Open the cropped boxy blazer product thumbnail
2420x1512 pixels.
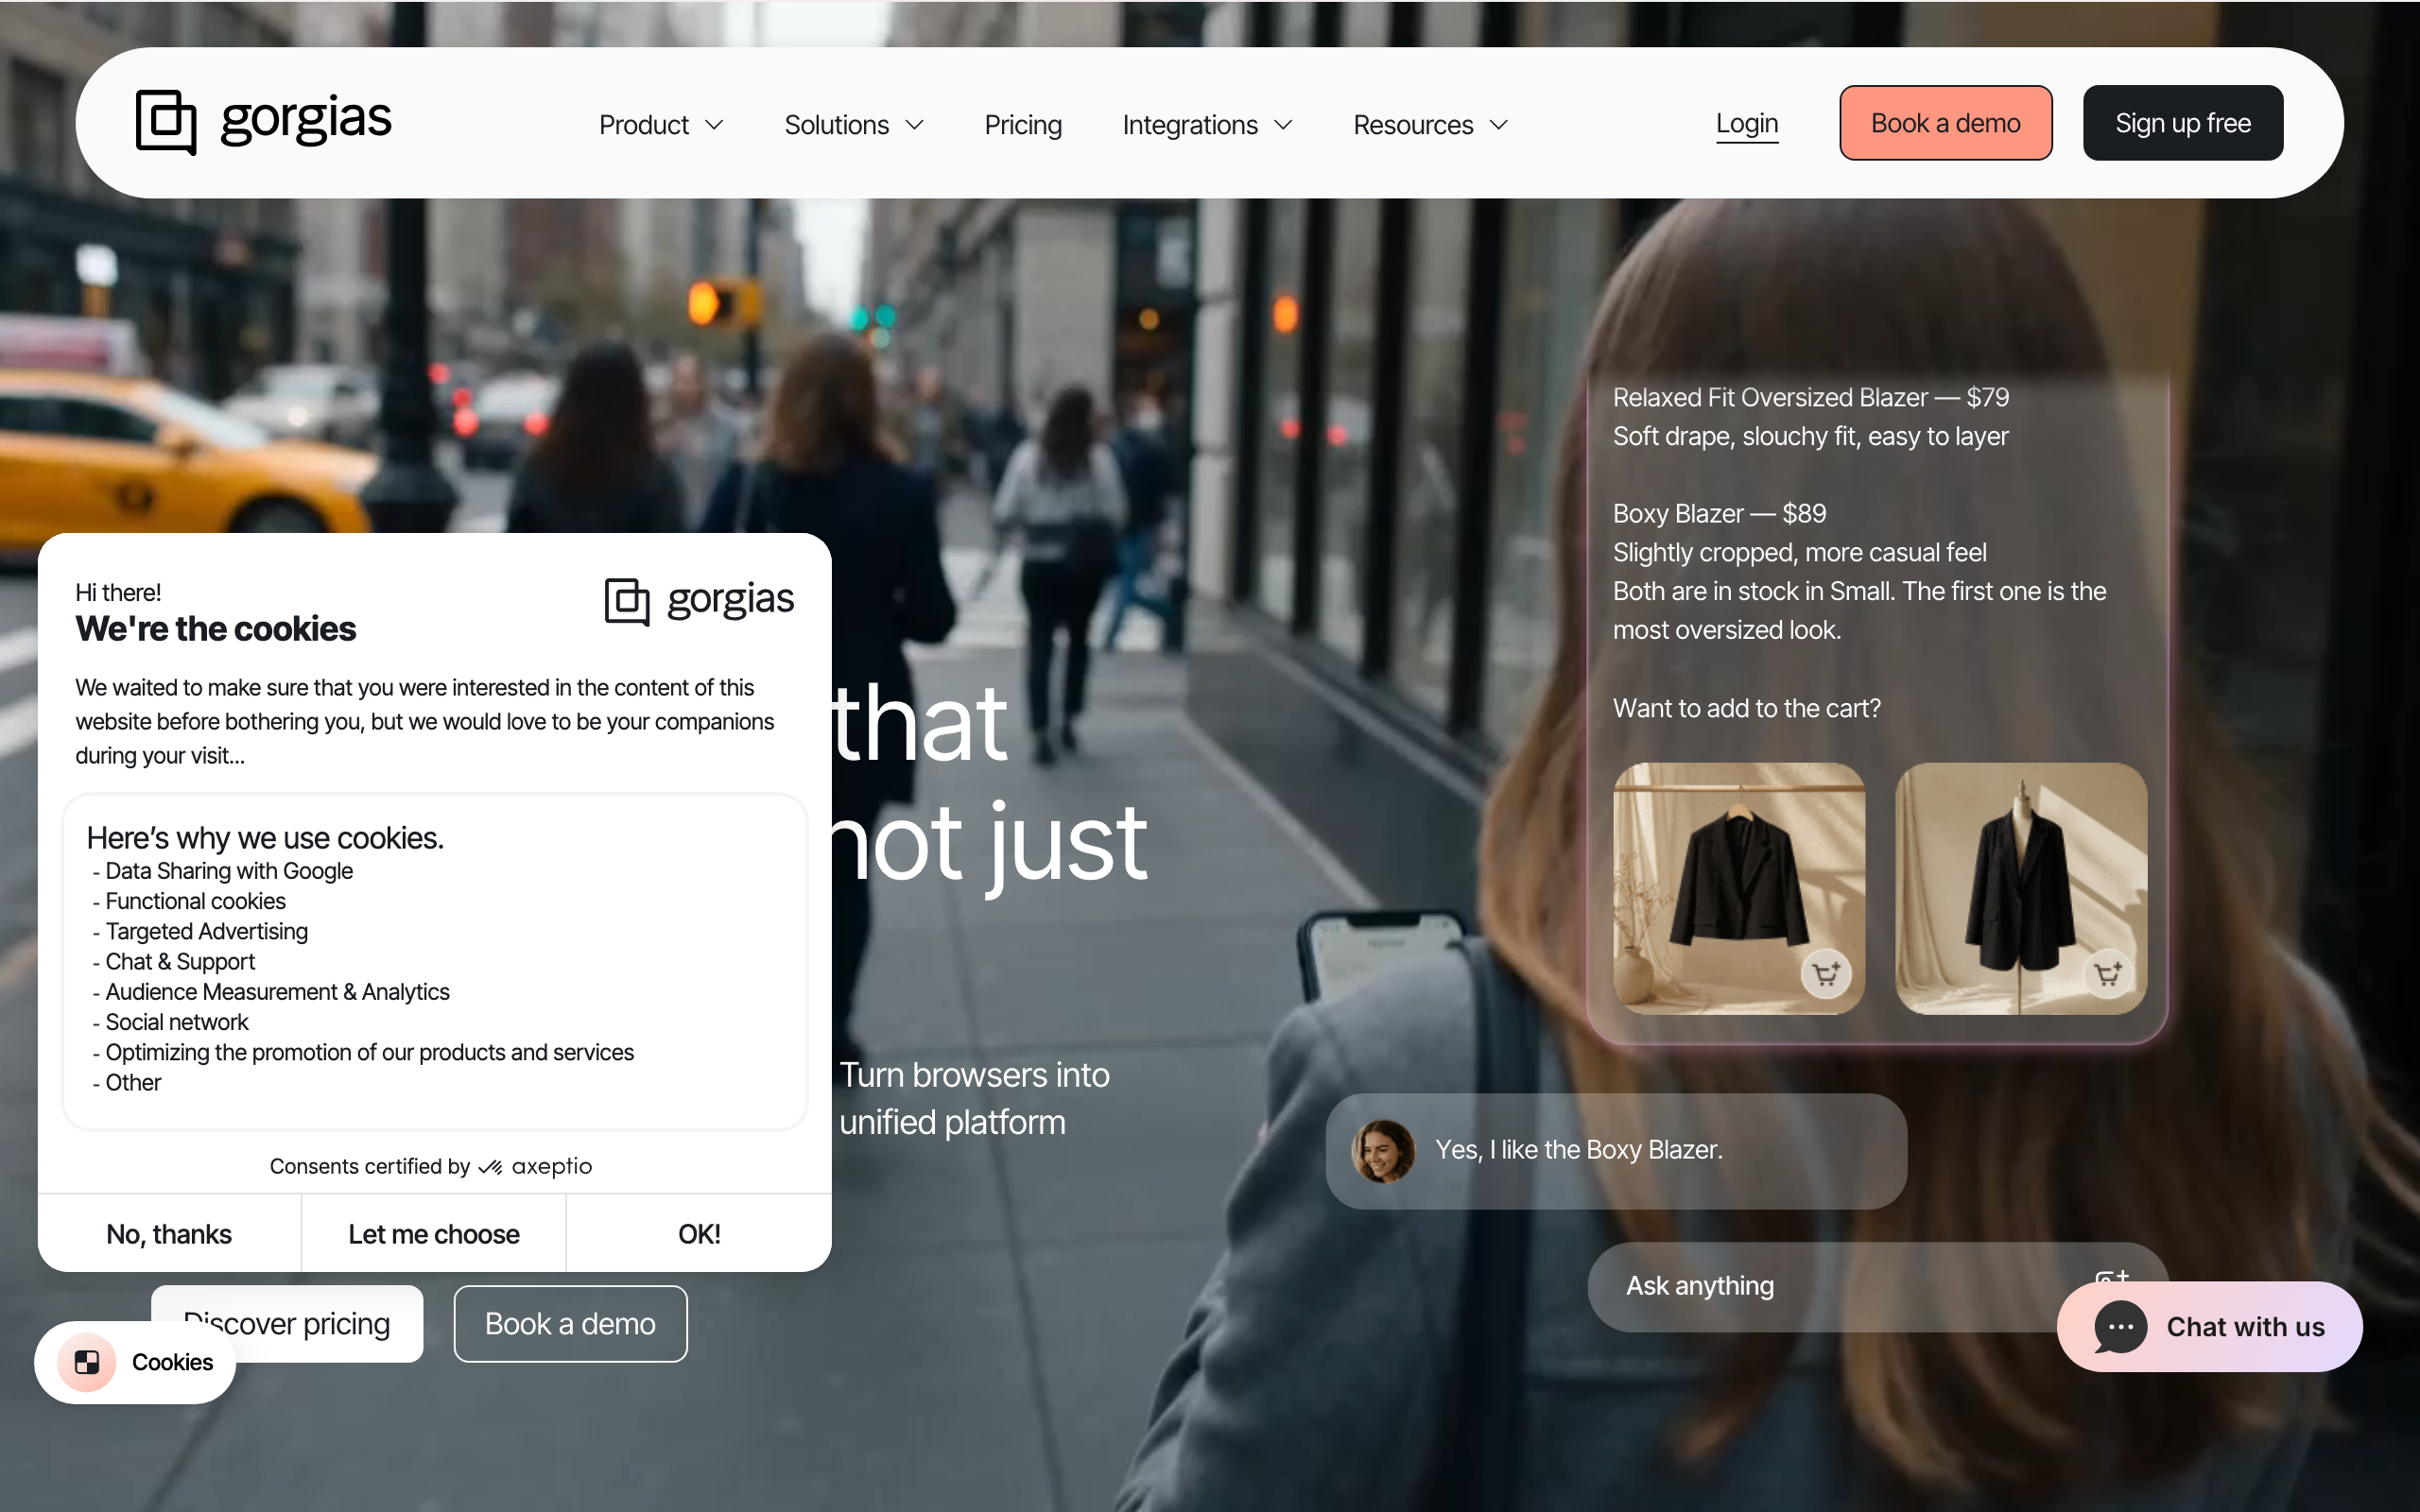(x=1738, y=888)
